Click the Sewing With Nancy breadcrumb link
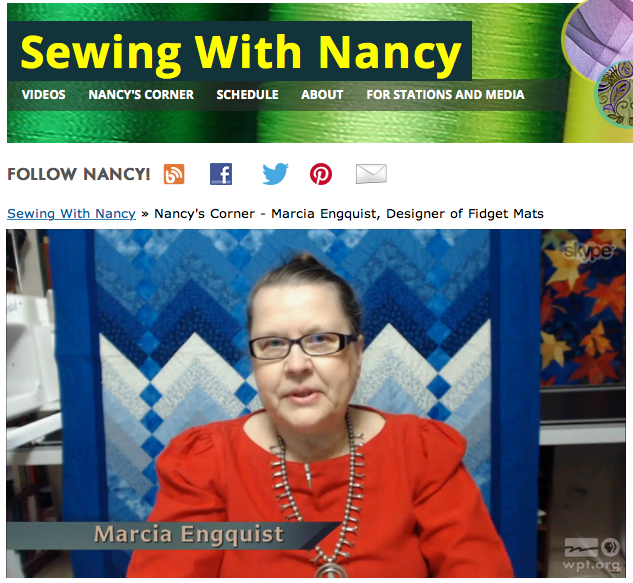Screen dimensions: 633x583 (x=71, y=214)
